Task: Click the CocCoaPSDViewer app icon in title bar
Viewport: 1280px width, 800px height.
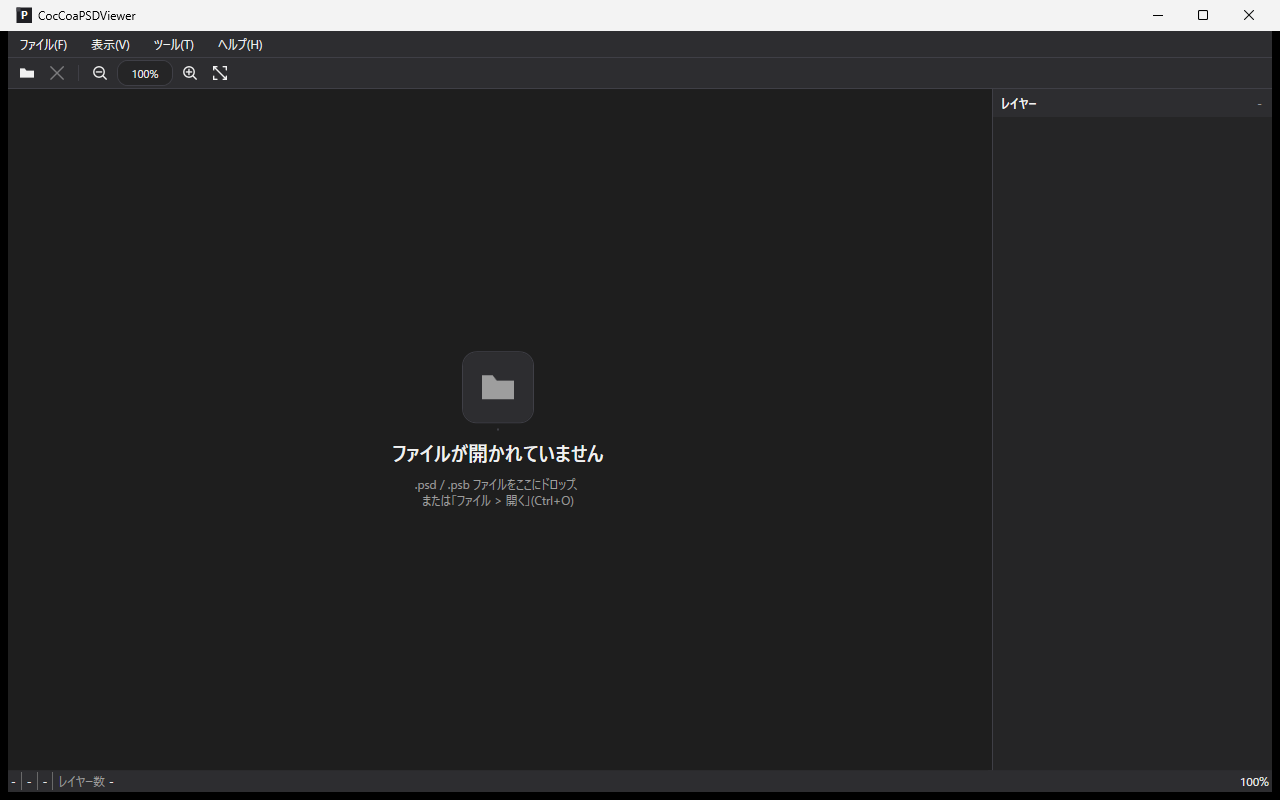Action: [24, 15]
